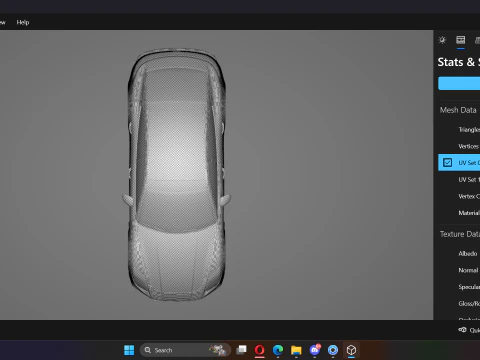Select the Vertices mesh data row
Viewport: 480px width, 360px height.
pos(459,146)
